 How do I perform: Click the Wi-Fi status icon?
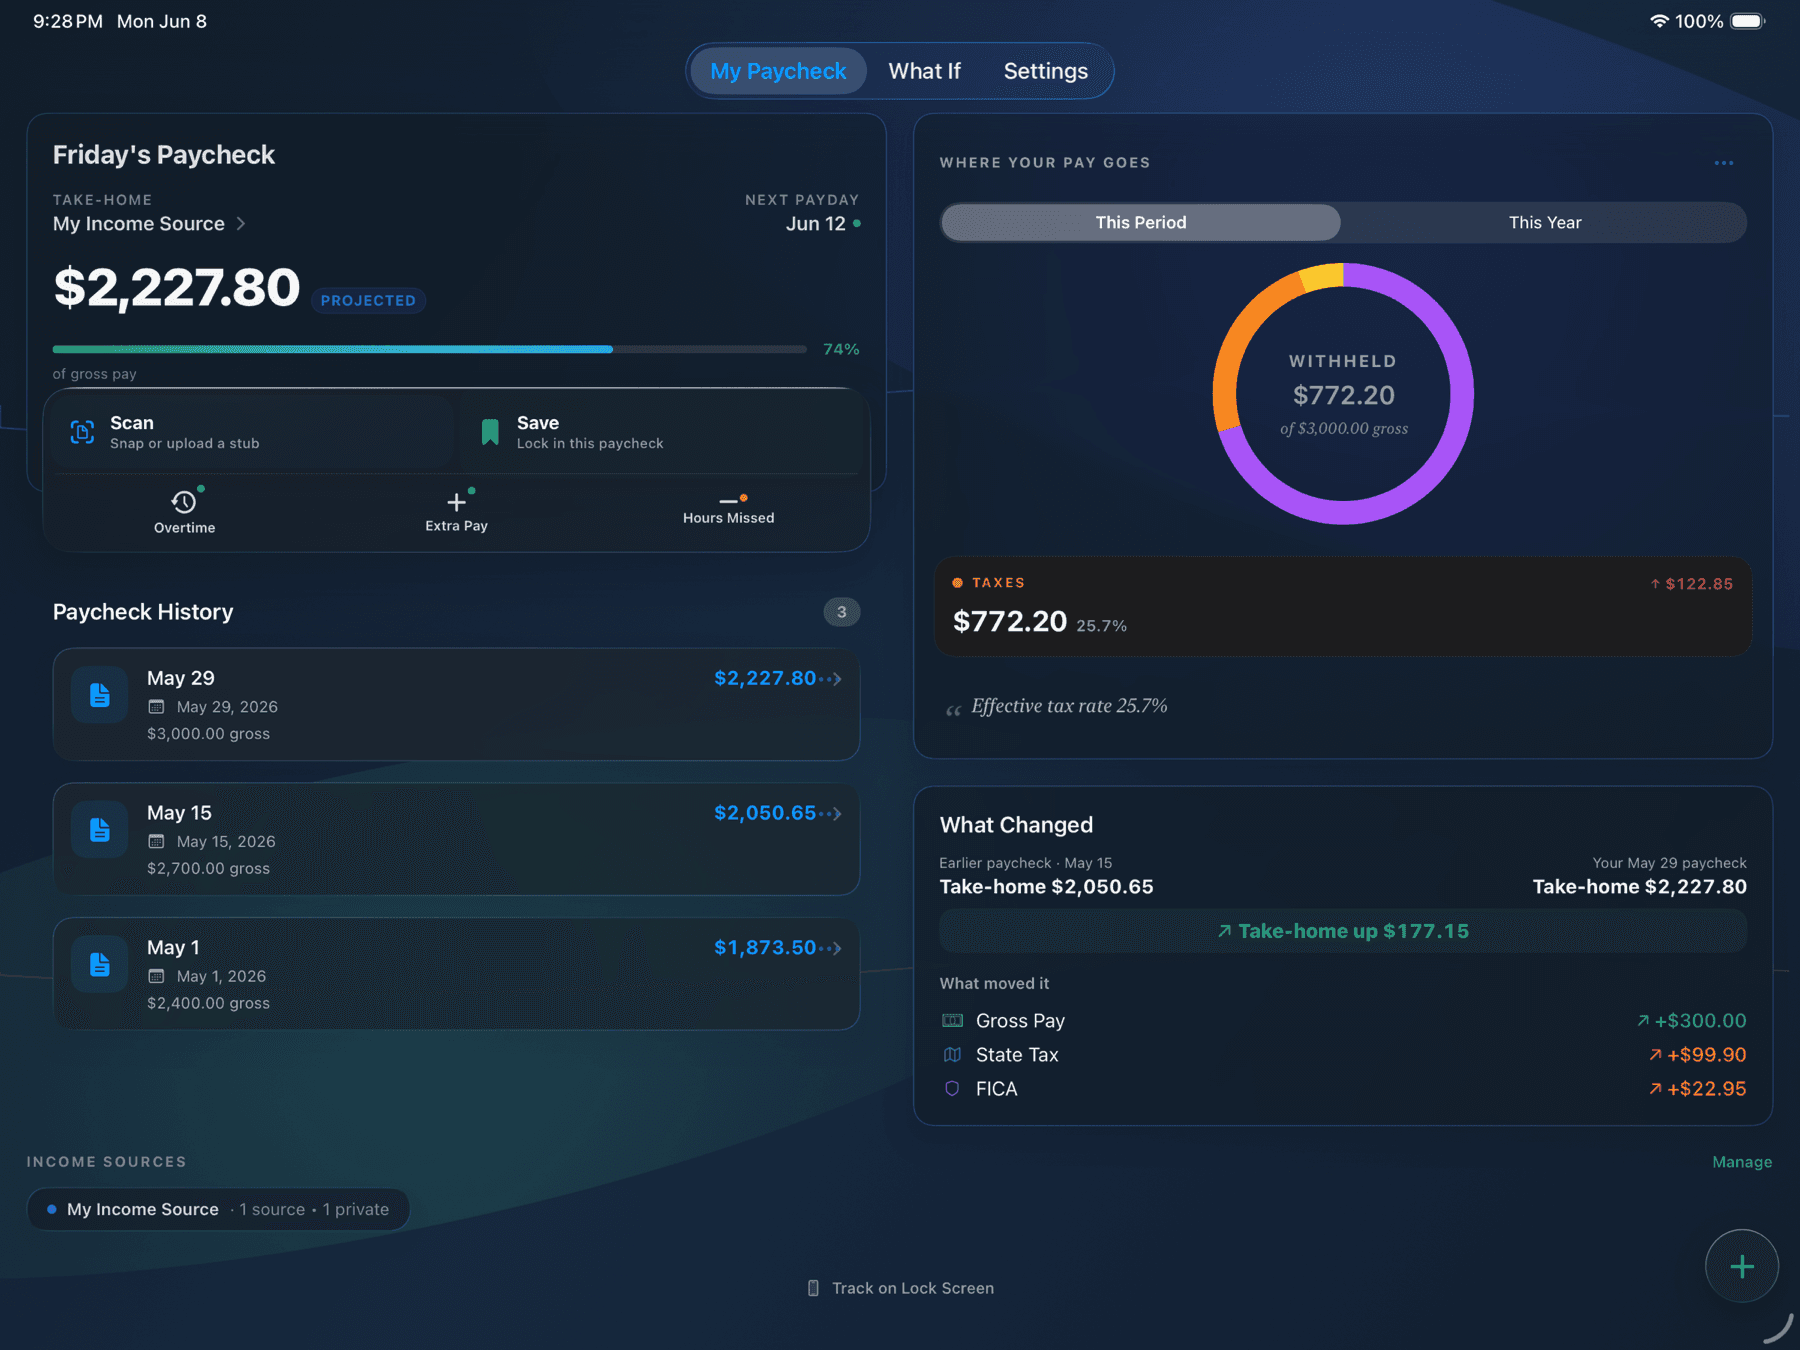point(1659,21)
